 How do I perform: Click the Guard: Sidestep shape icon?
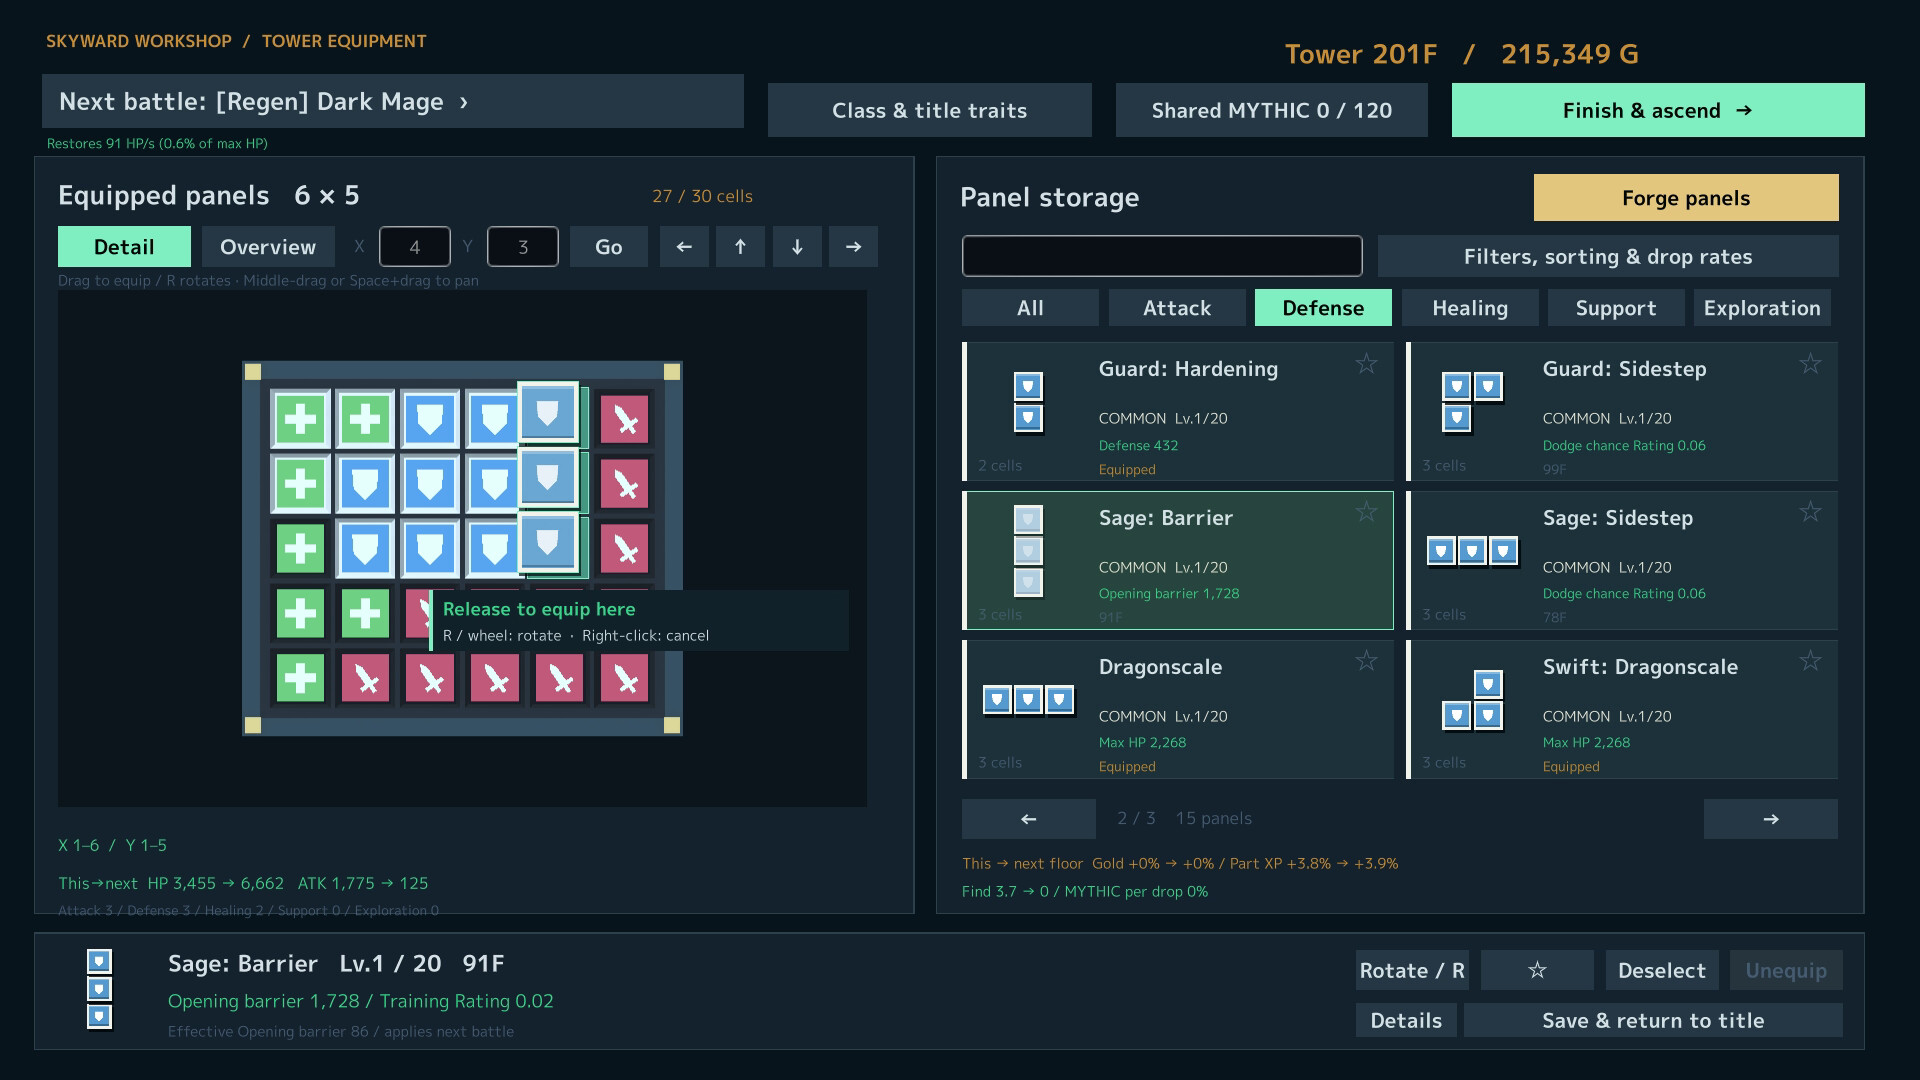[x=1472, y=402]
